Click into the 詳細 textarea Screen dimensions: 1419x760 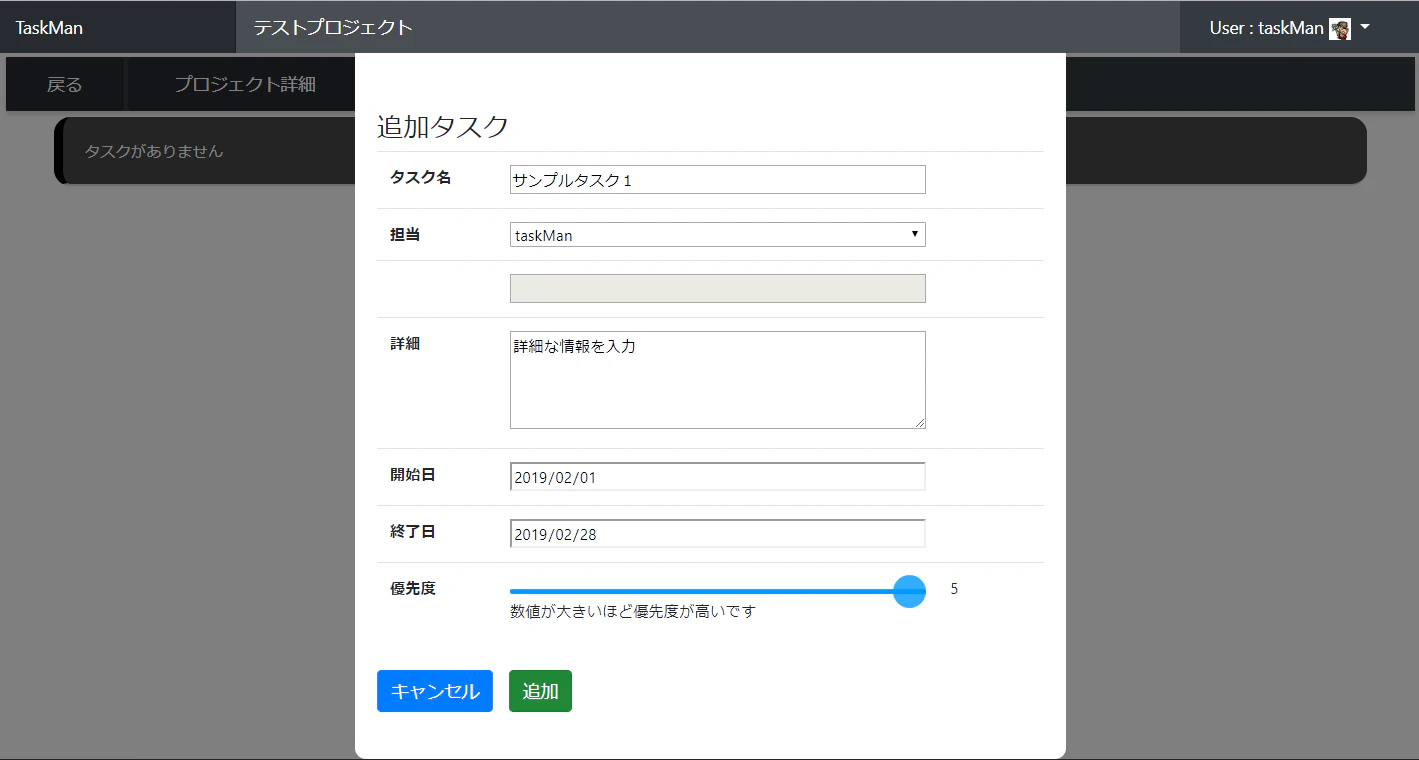pyautogui.click(x=718, y=380)
